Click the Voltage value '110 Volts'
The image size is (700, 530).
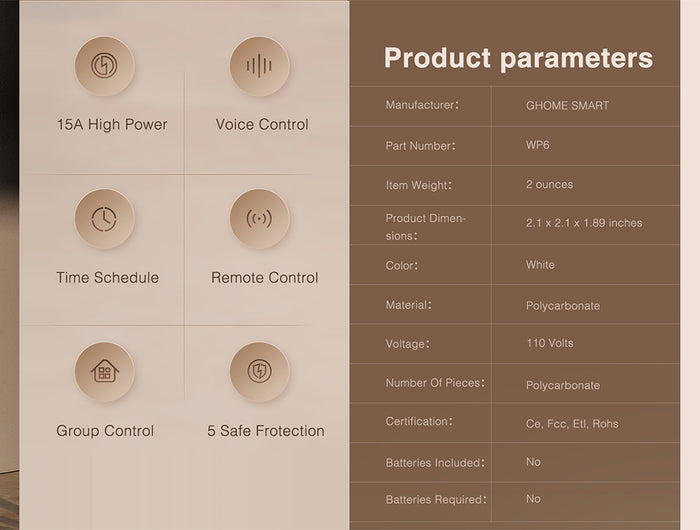point(550,343)
